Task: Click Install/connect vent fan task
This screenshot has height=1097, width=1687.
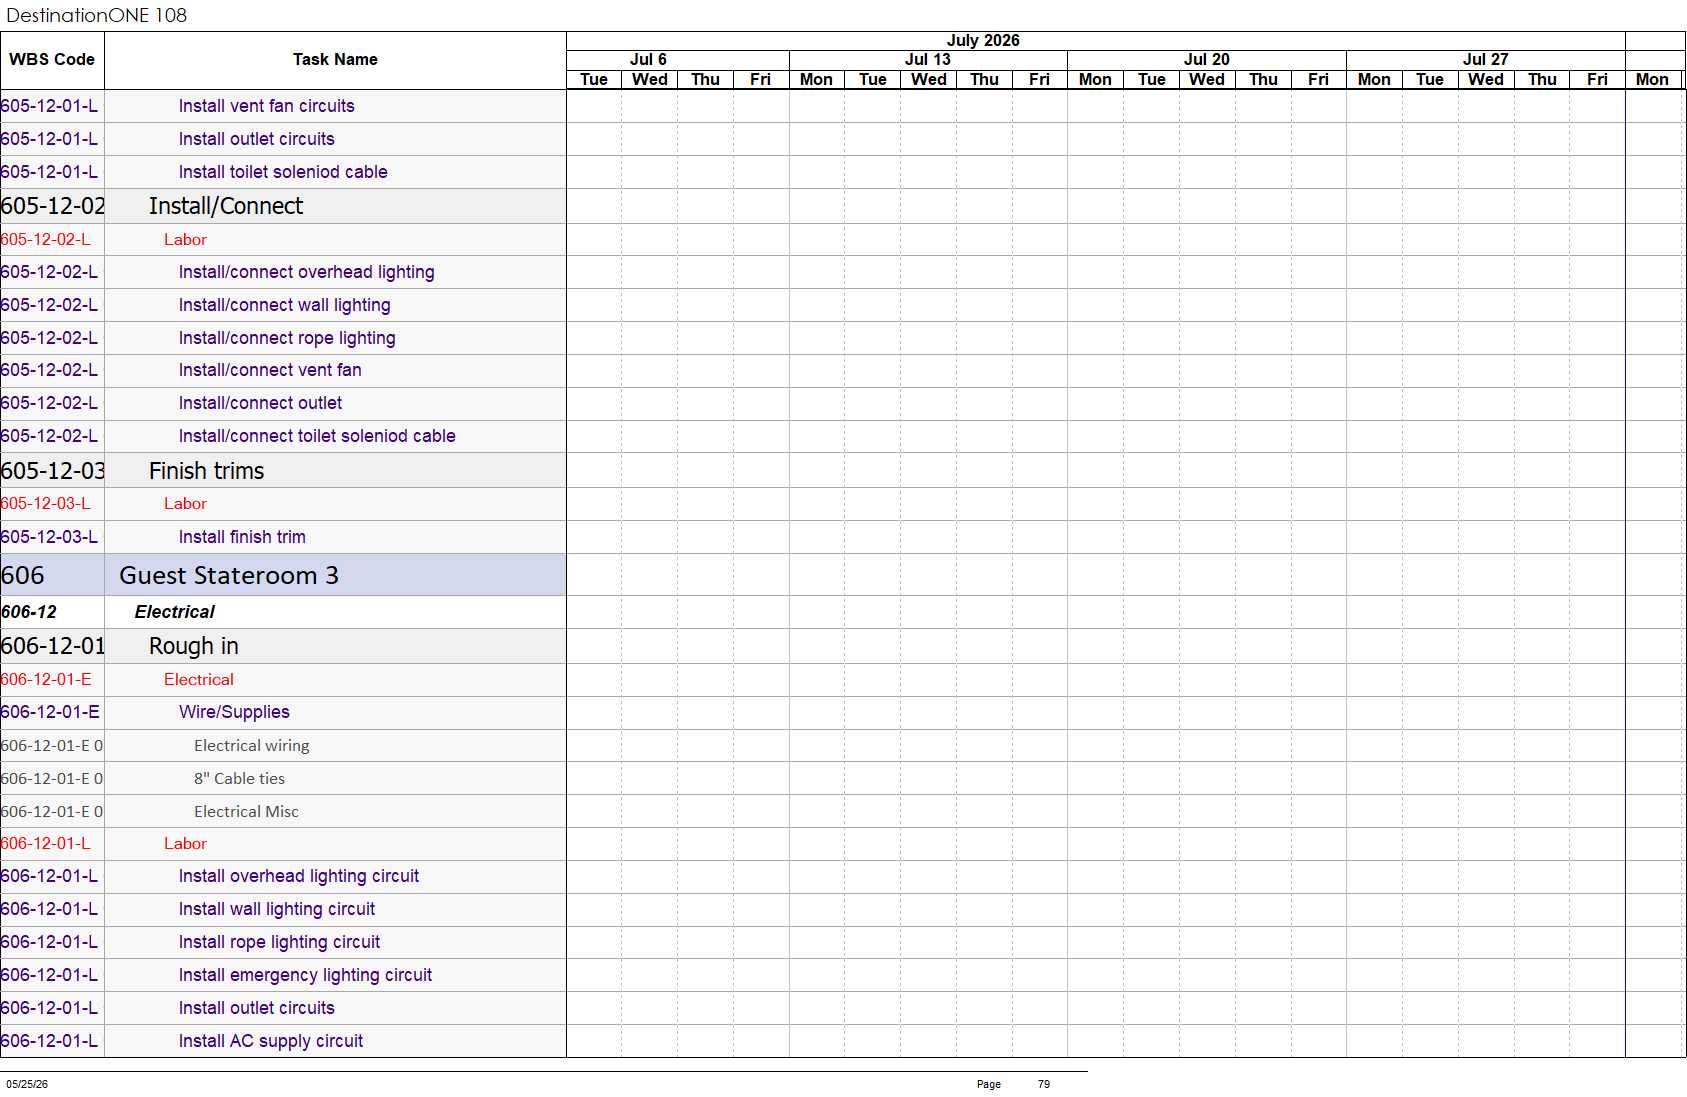Action: click(x=270, y=370)
